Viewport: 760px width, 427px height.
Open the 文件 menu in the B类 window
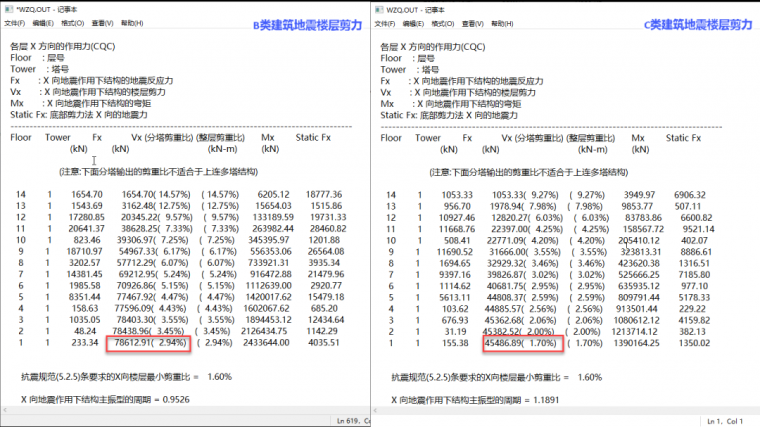tap(14, 22)
